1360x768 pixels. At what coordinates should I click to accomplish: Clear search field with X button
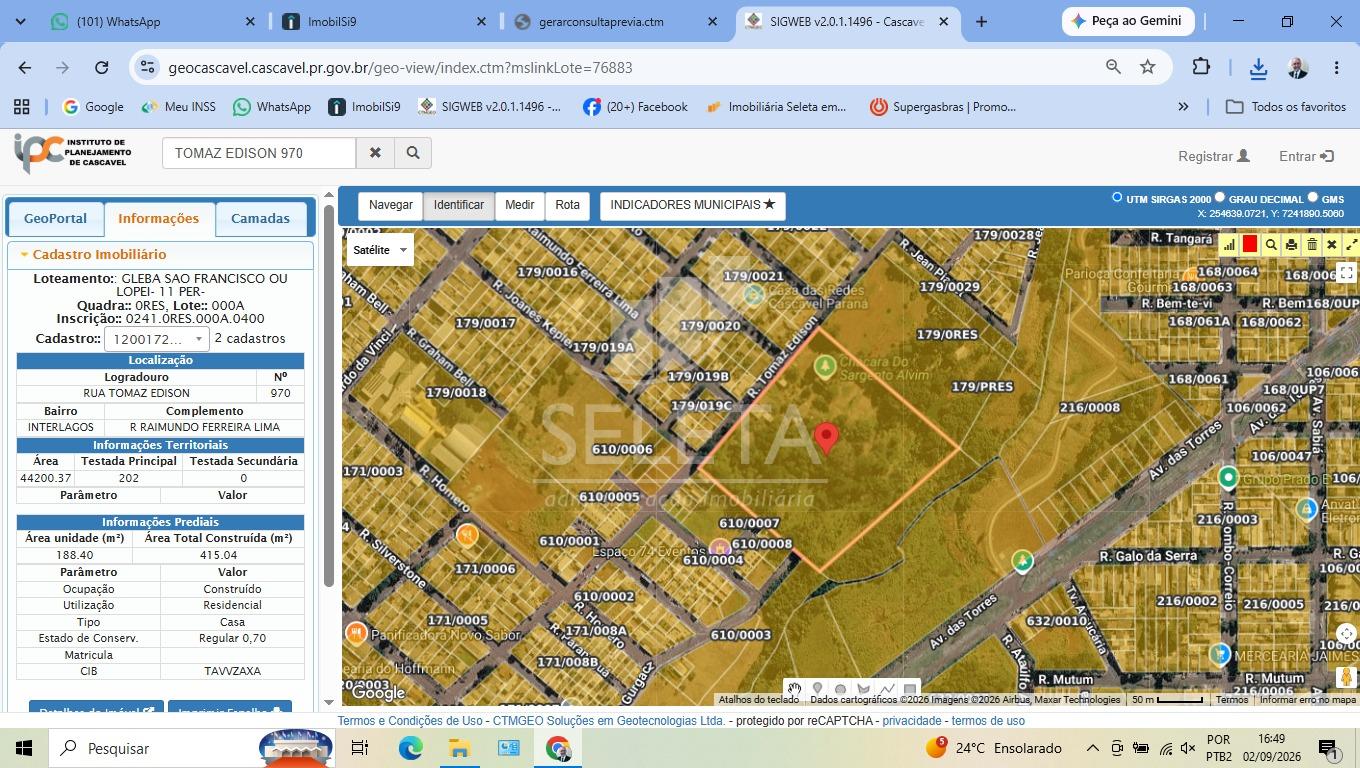coord(375,153)
